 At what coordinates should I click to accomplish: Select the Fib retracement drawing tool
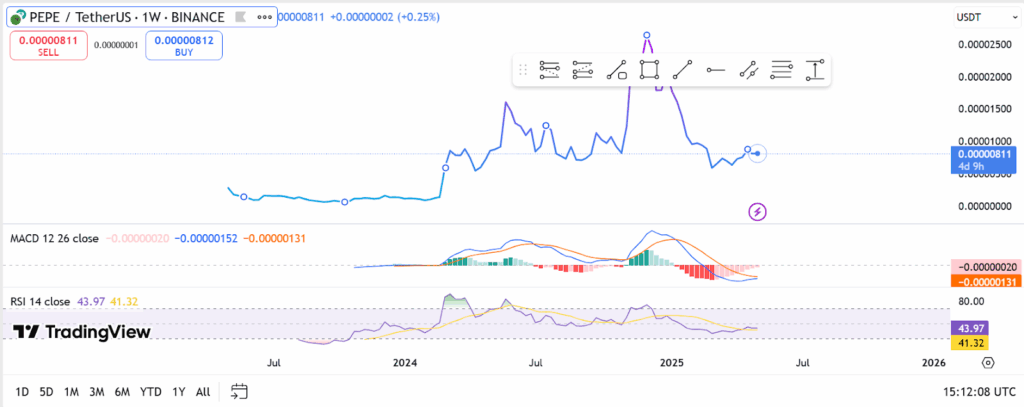point(550,70)
